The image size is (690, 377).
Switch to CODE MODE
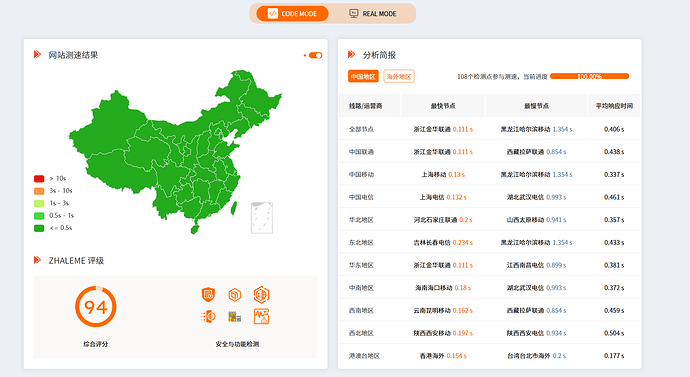click(292, 14)
